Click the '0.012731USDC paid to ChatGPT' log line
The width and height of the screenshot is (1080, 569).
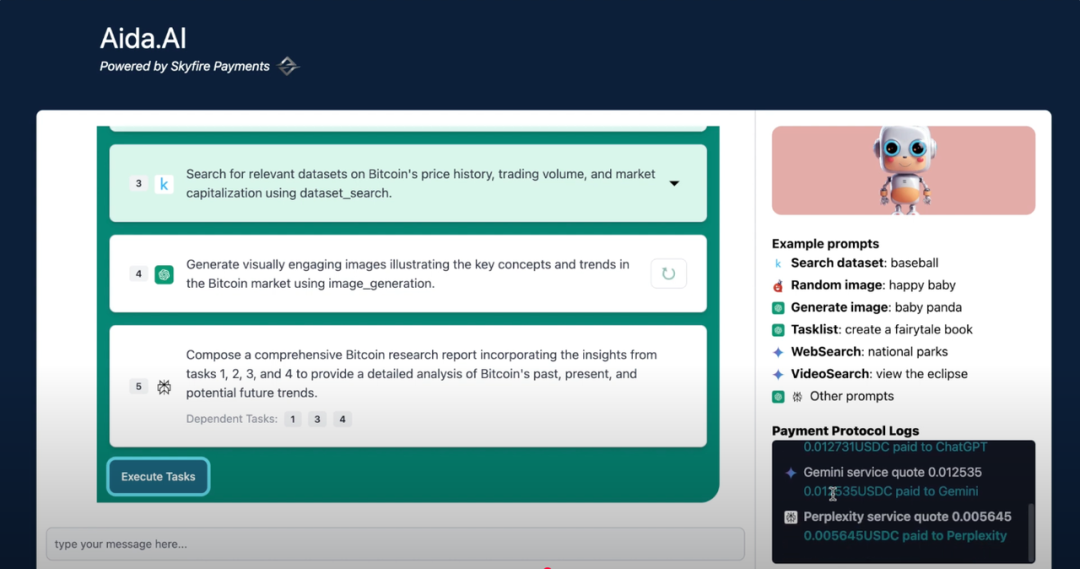click(x=895, y=448)
